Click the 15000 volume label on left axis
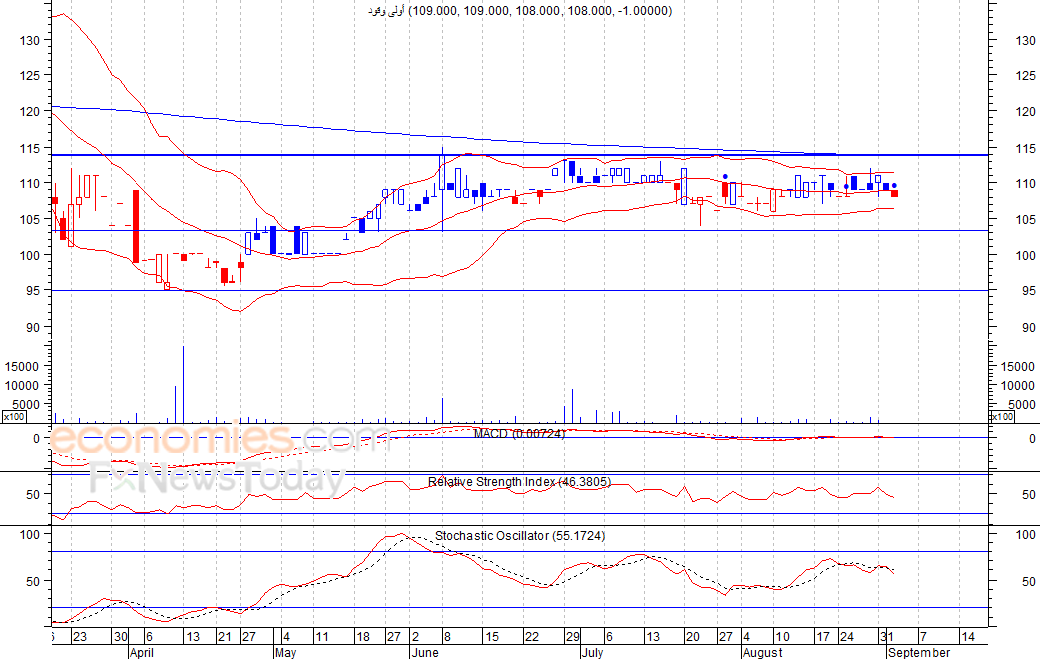 [22, 366]
